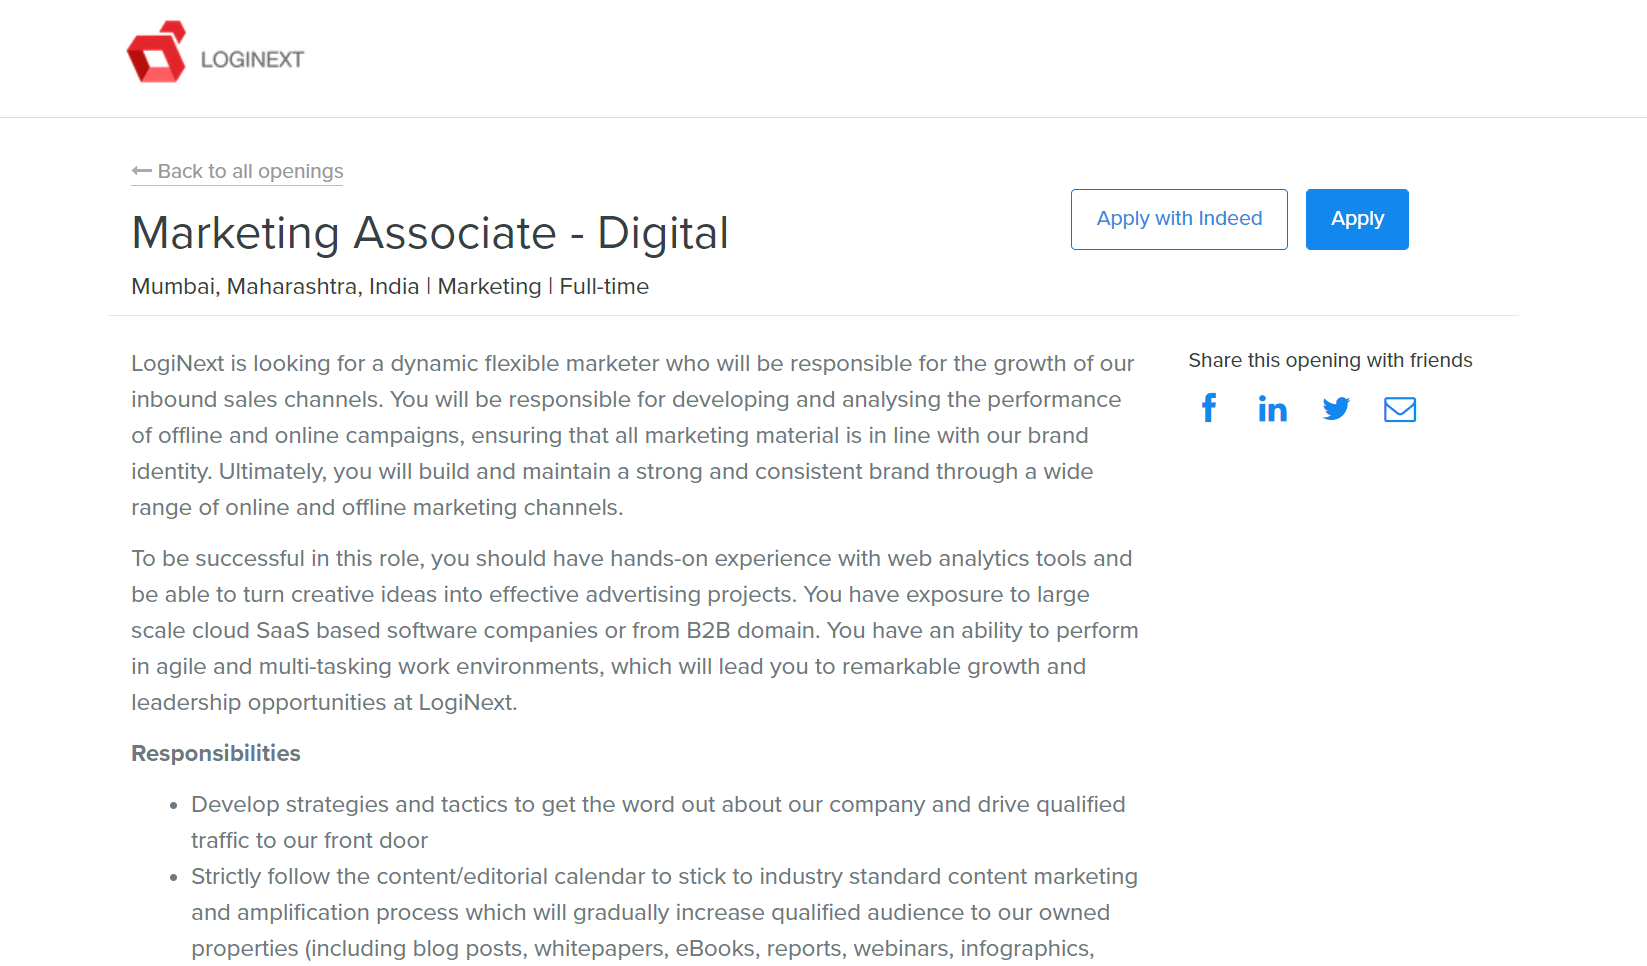Click the blue Apply button
This screenshot has width=1647, height=966.
1357,219
